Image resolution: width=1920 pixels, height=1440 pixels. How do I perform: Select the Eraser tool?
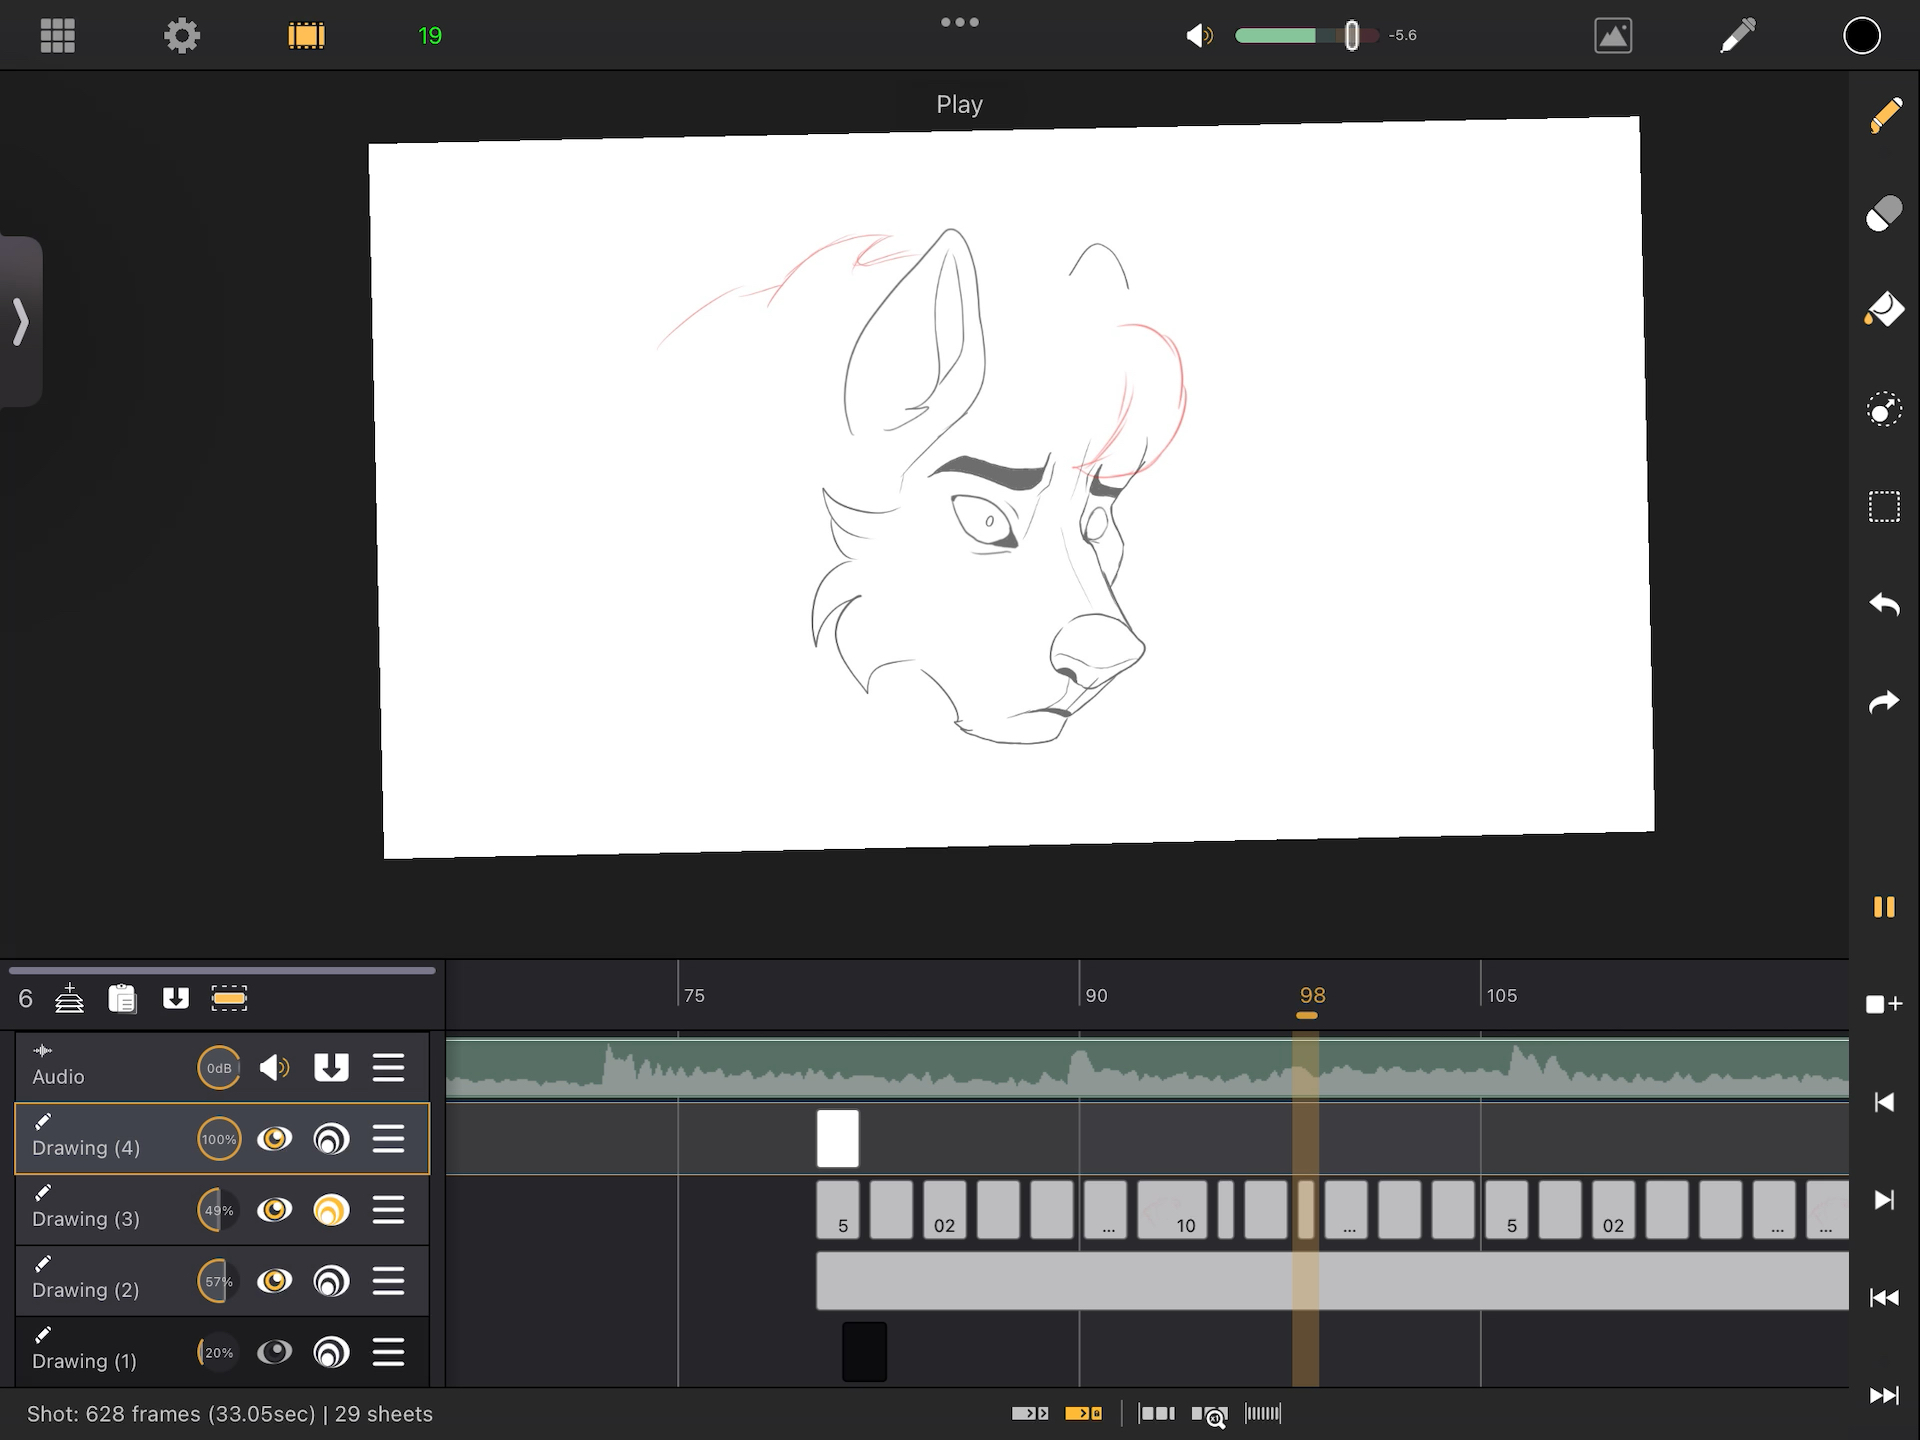pyautogui.click(x=1885, y=213)
